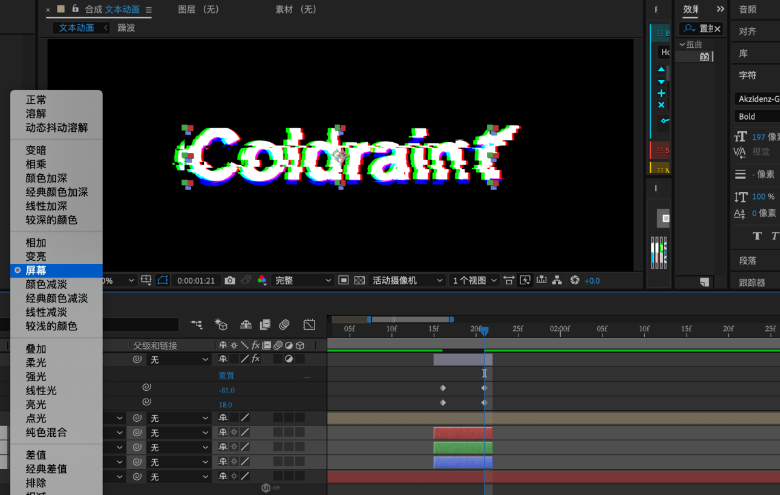Take a snapshot with the camera icon
The image size is (780, 495).
coord(229,281)
